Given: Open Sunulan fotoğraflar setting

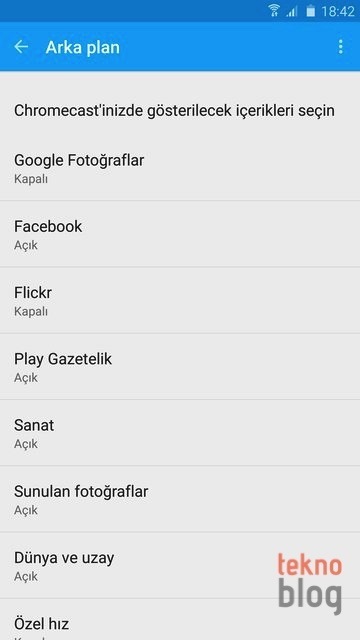Looking at the screenshot, I should pyautogui.click(x=180, y=499).
